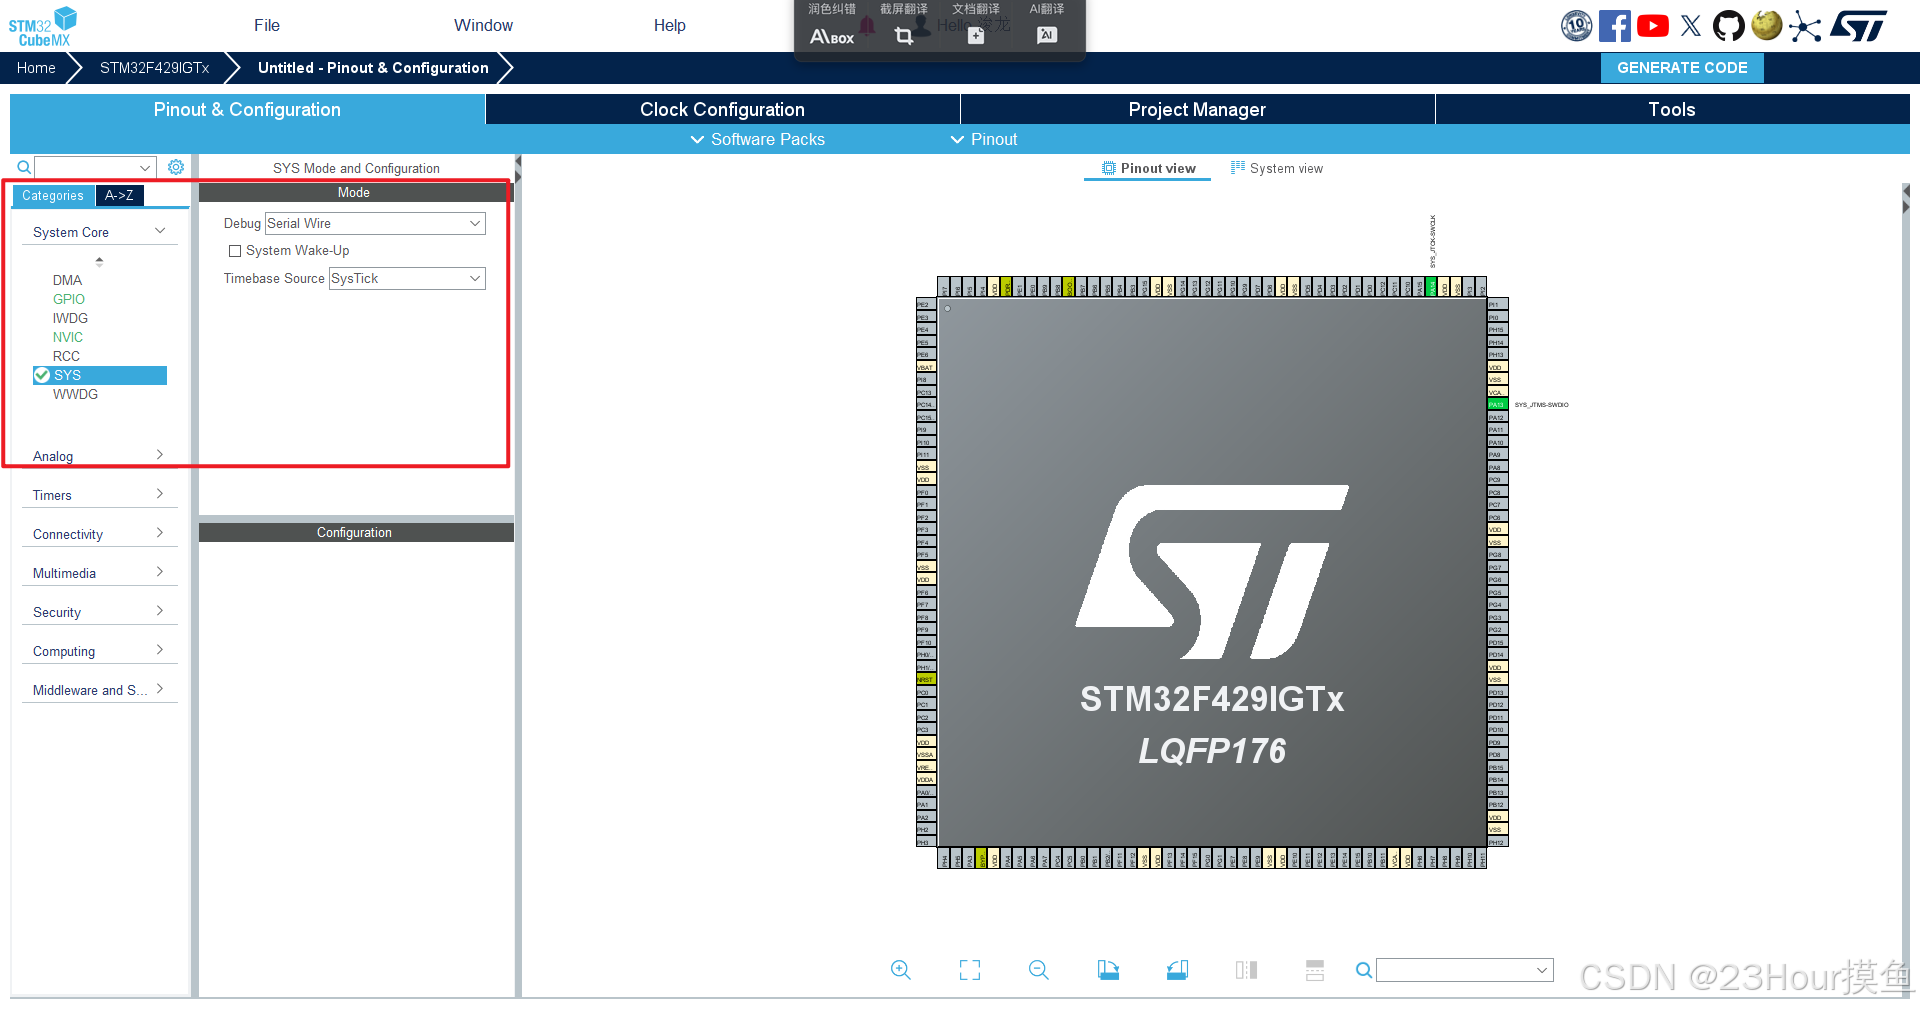Open the Window menu
This screenshot has height=1009, width=1920.
[483, 25]
